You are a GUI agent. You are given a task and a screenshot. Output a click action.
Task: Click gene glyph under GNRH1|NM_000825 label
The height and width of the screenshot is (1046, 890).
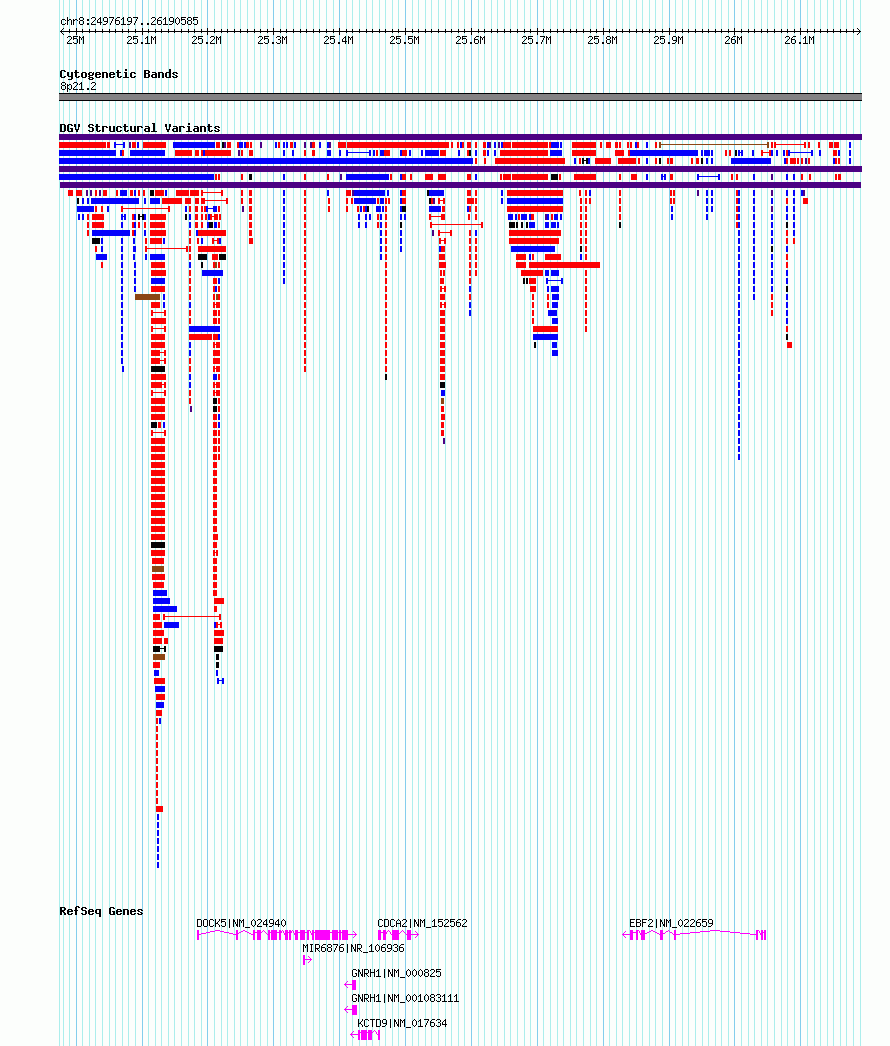click(x=350, y=985)
